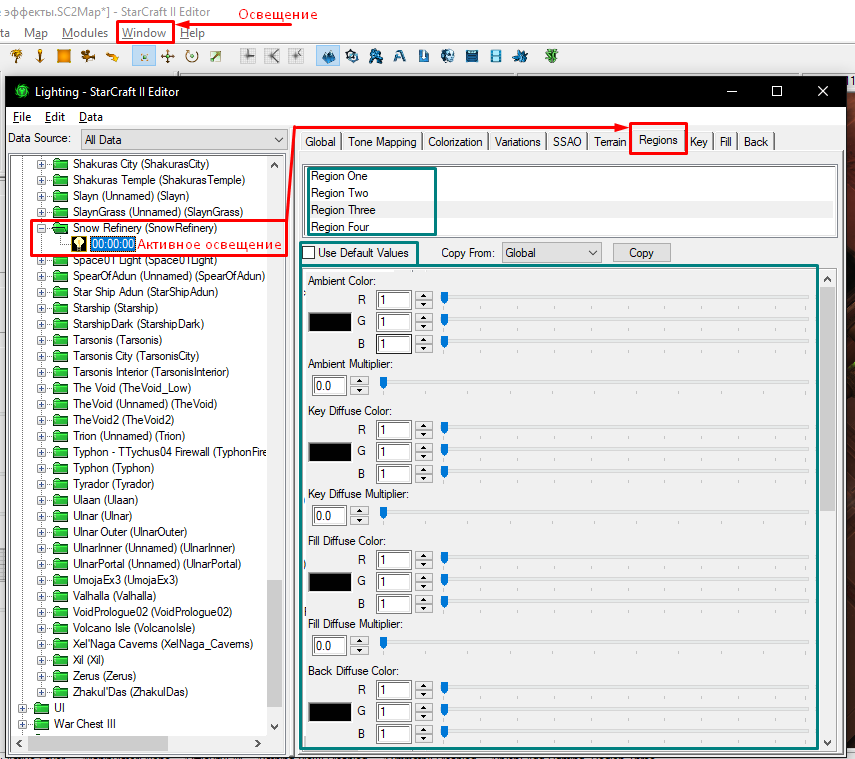Open the Terrain module blue mountains icon

328,56
